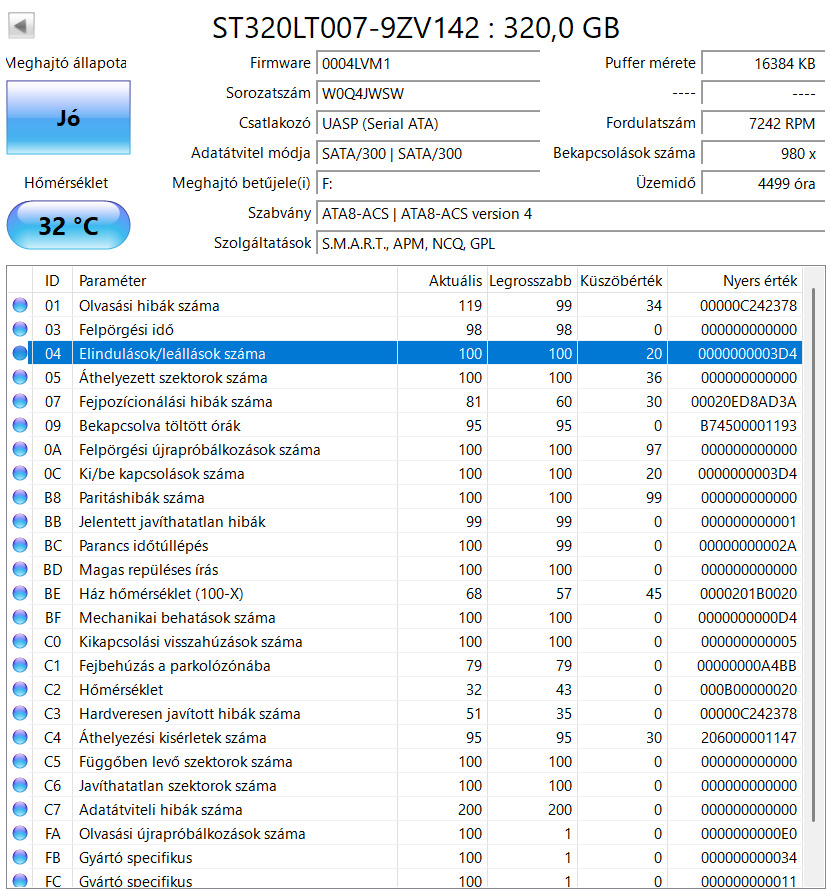This screenshot has height=891, width=831.
Task: Click the Sorozatszám field W0Q4JWSW
Action: click(x=427, y=94)
